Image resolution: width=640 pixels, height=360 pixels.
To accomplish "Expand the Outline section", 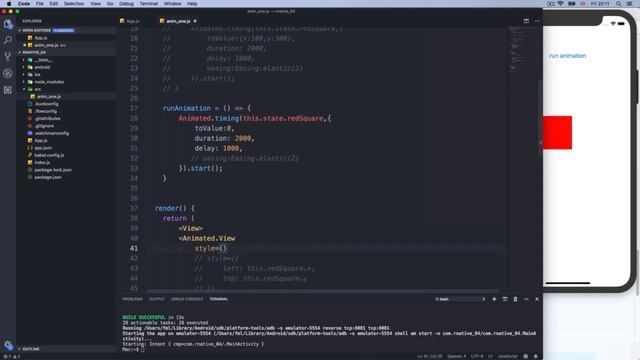I will tap(31, 349).
